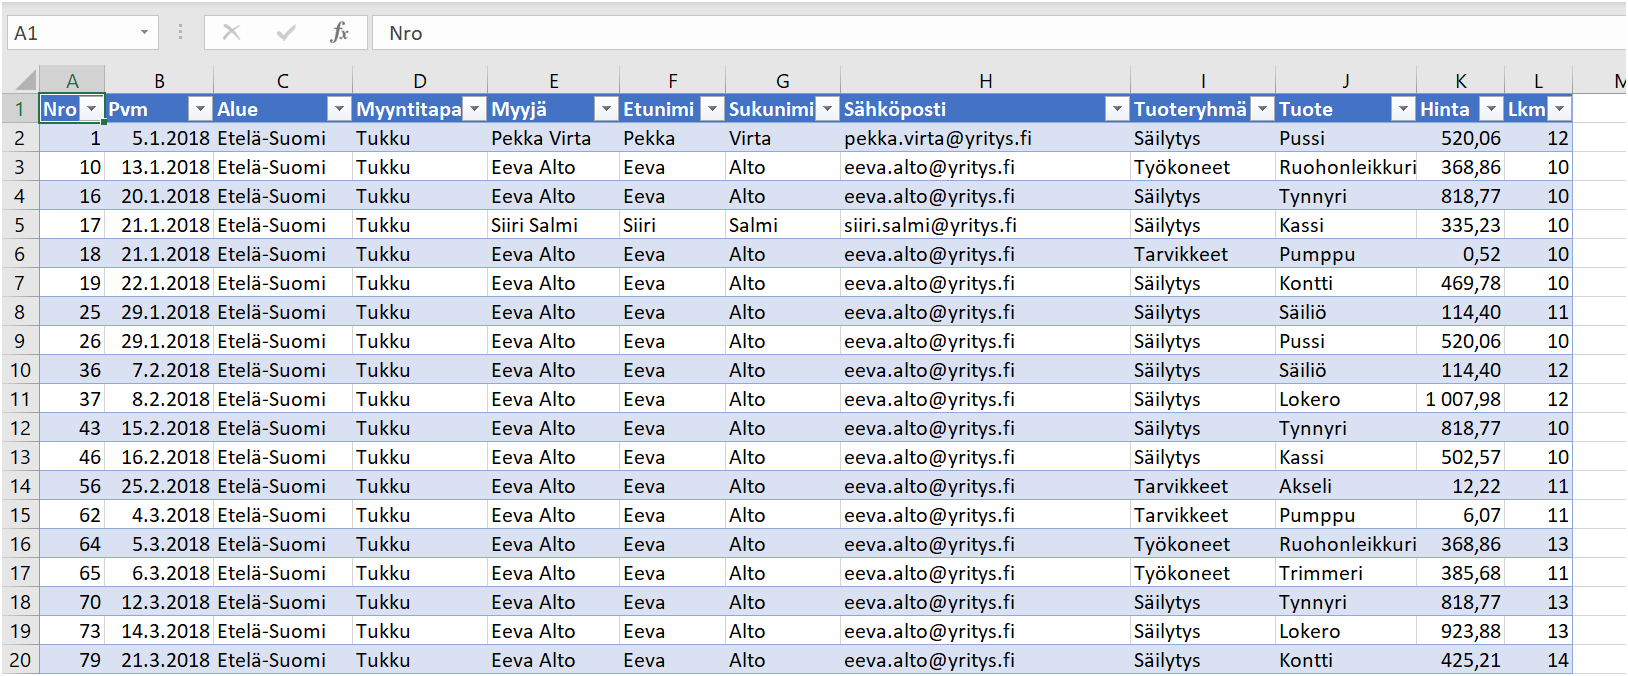Select column I header
The image size is (1628, 676).
coord(1203,81)
